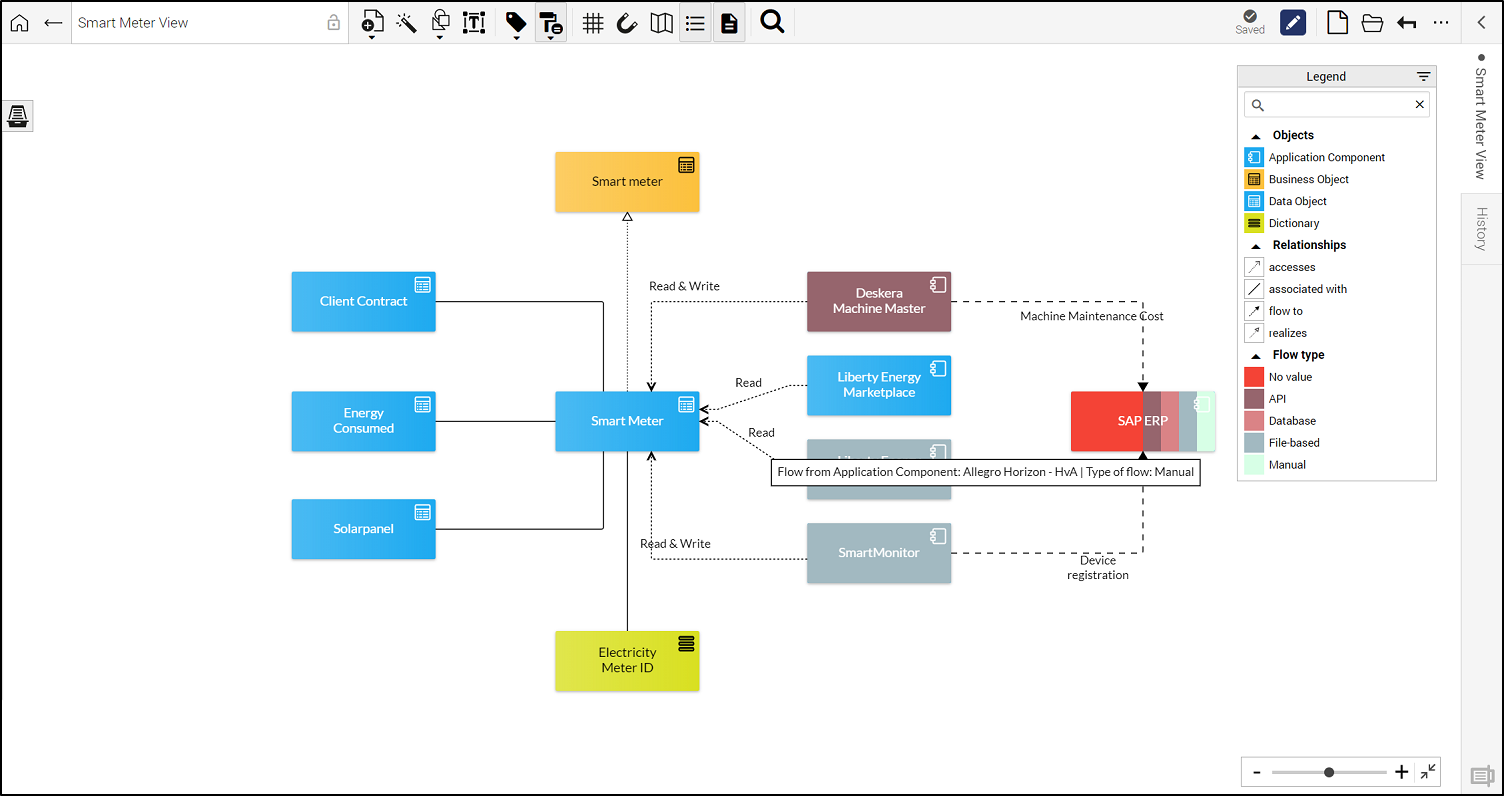Click the lock icon beside view name
This screenshot has height=796, width=1504.
coord(334,23)
